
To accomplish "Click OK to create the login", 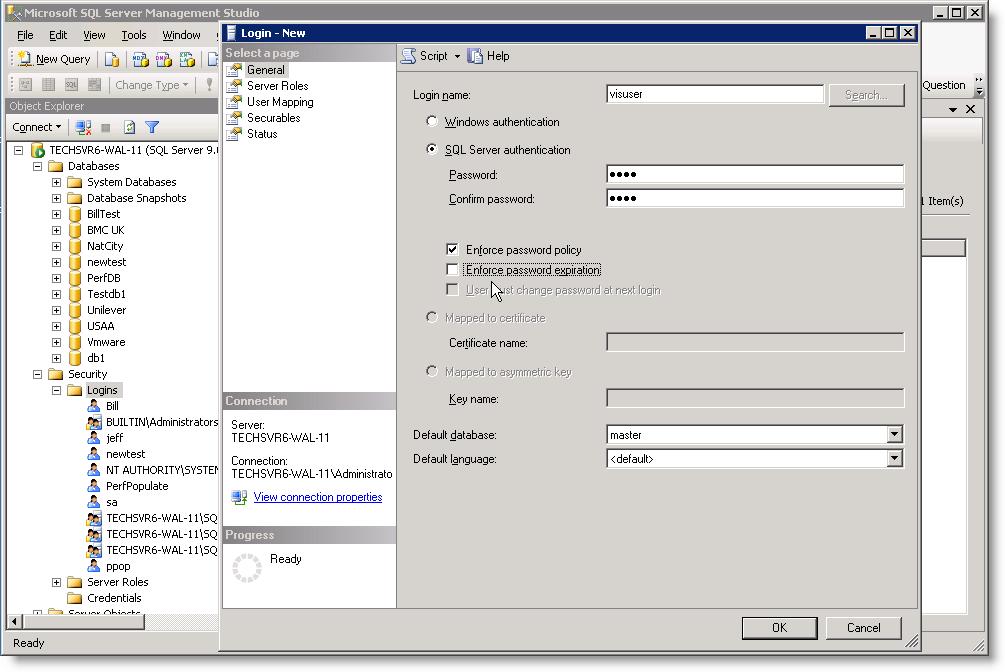I will point(779,628).
